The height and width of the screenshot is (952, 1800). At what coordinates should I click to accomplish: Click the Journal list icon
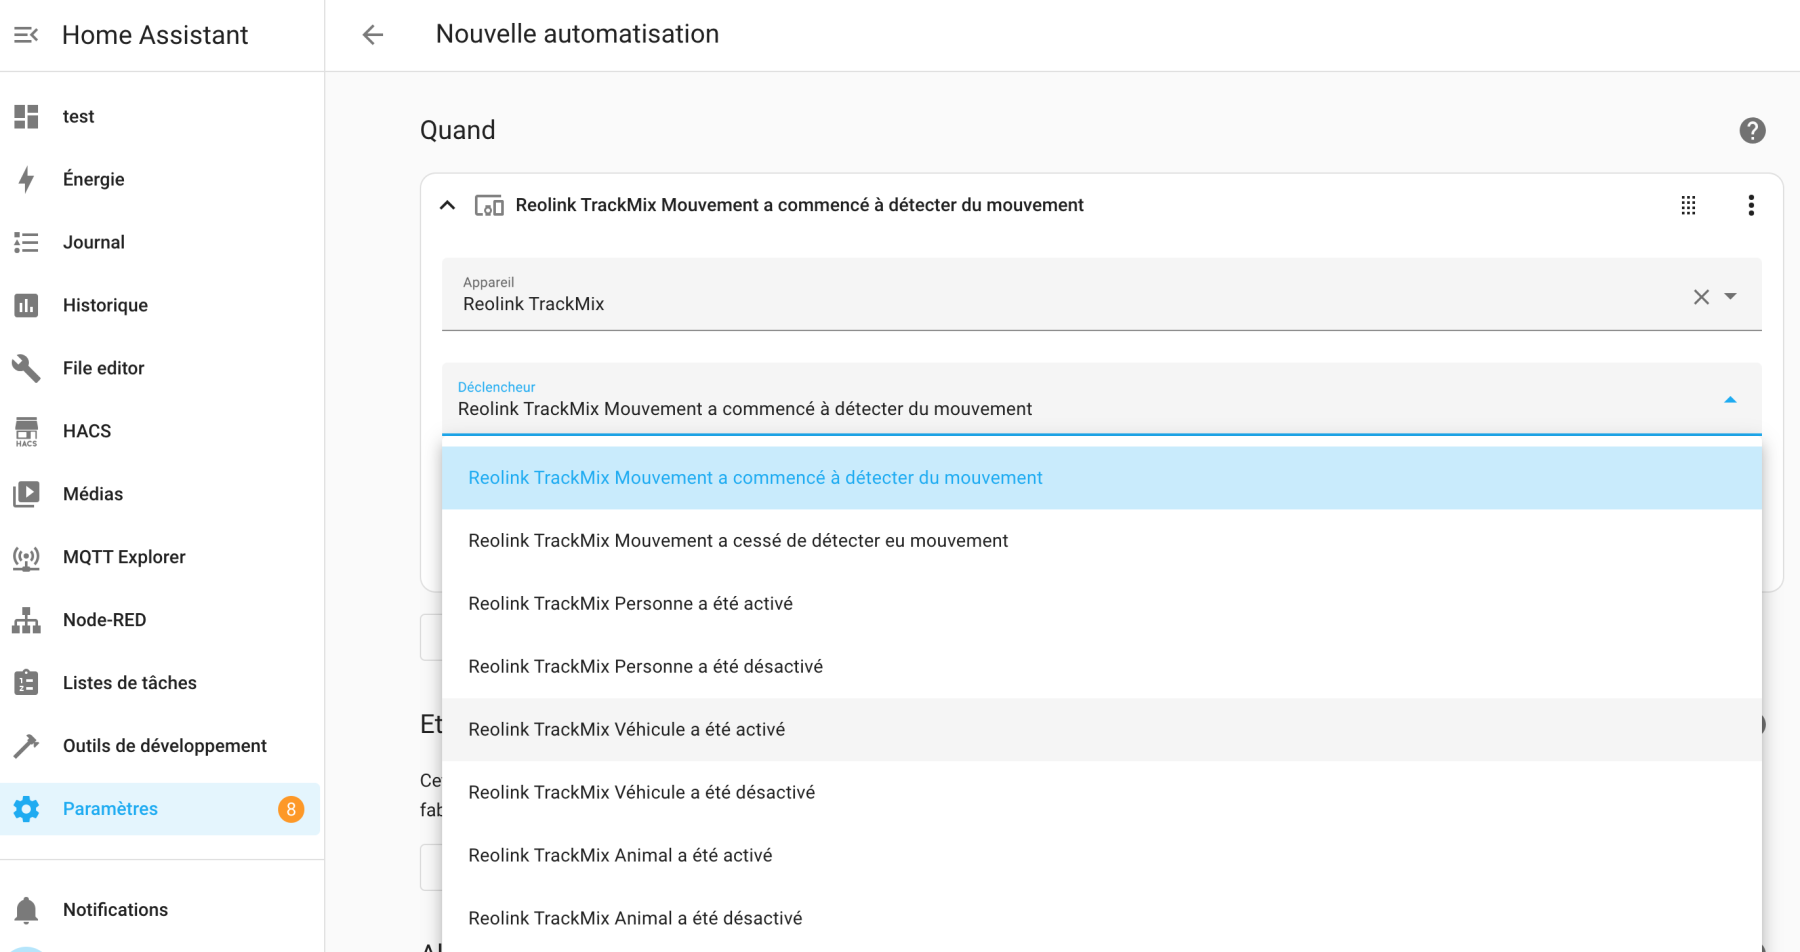[x=26, y=243]
